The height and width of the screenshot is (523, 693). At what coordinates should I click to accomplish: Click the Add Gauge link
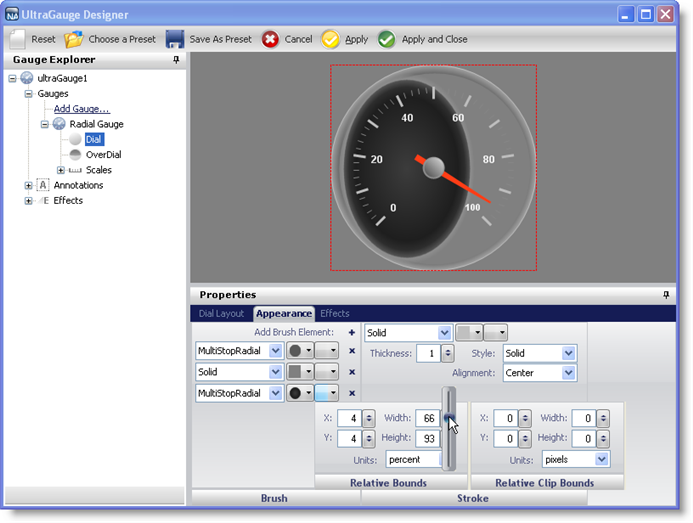coord(82,109)
